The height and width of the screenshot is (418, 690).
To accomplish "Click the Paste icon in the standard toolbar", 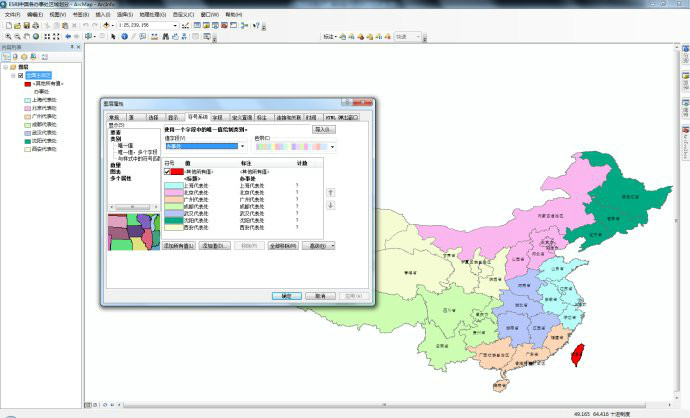I will [x=65, y=26].
